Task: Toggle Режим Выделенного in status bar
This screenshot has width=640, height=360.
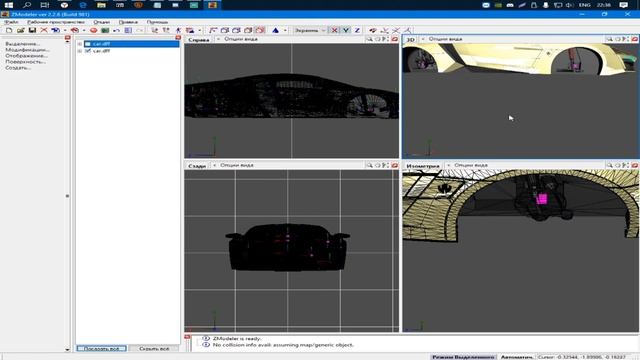Action: [x=463, y=357]
